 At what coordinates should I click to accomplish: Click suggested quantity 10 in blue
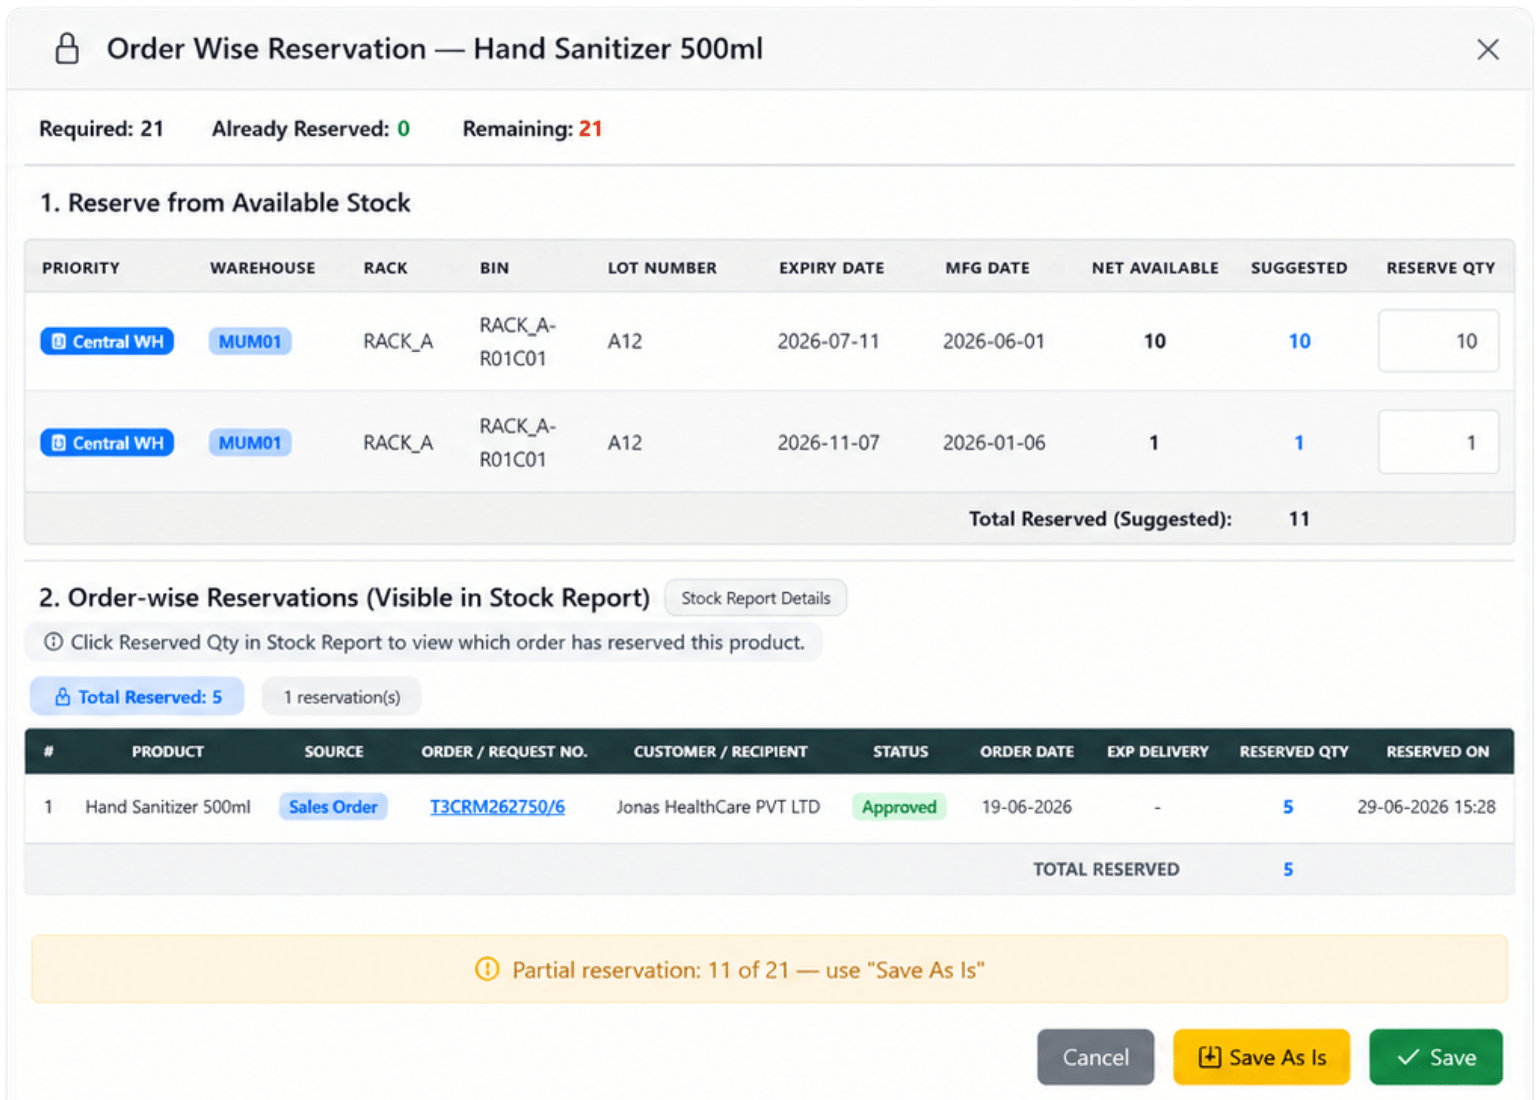click(1299, 341)
